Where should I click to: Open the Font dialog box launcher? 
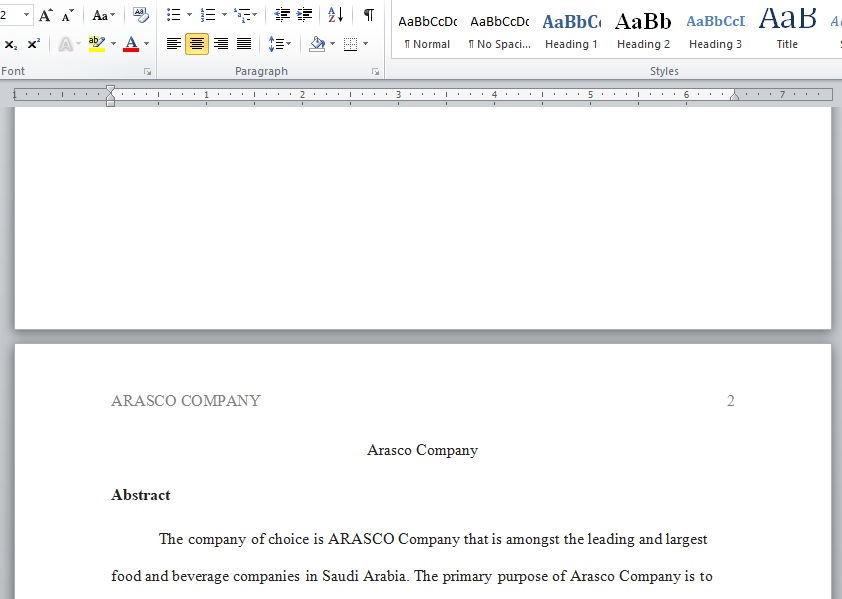click(147, 71)
